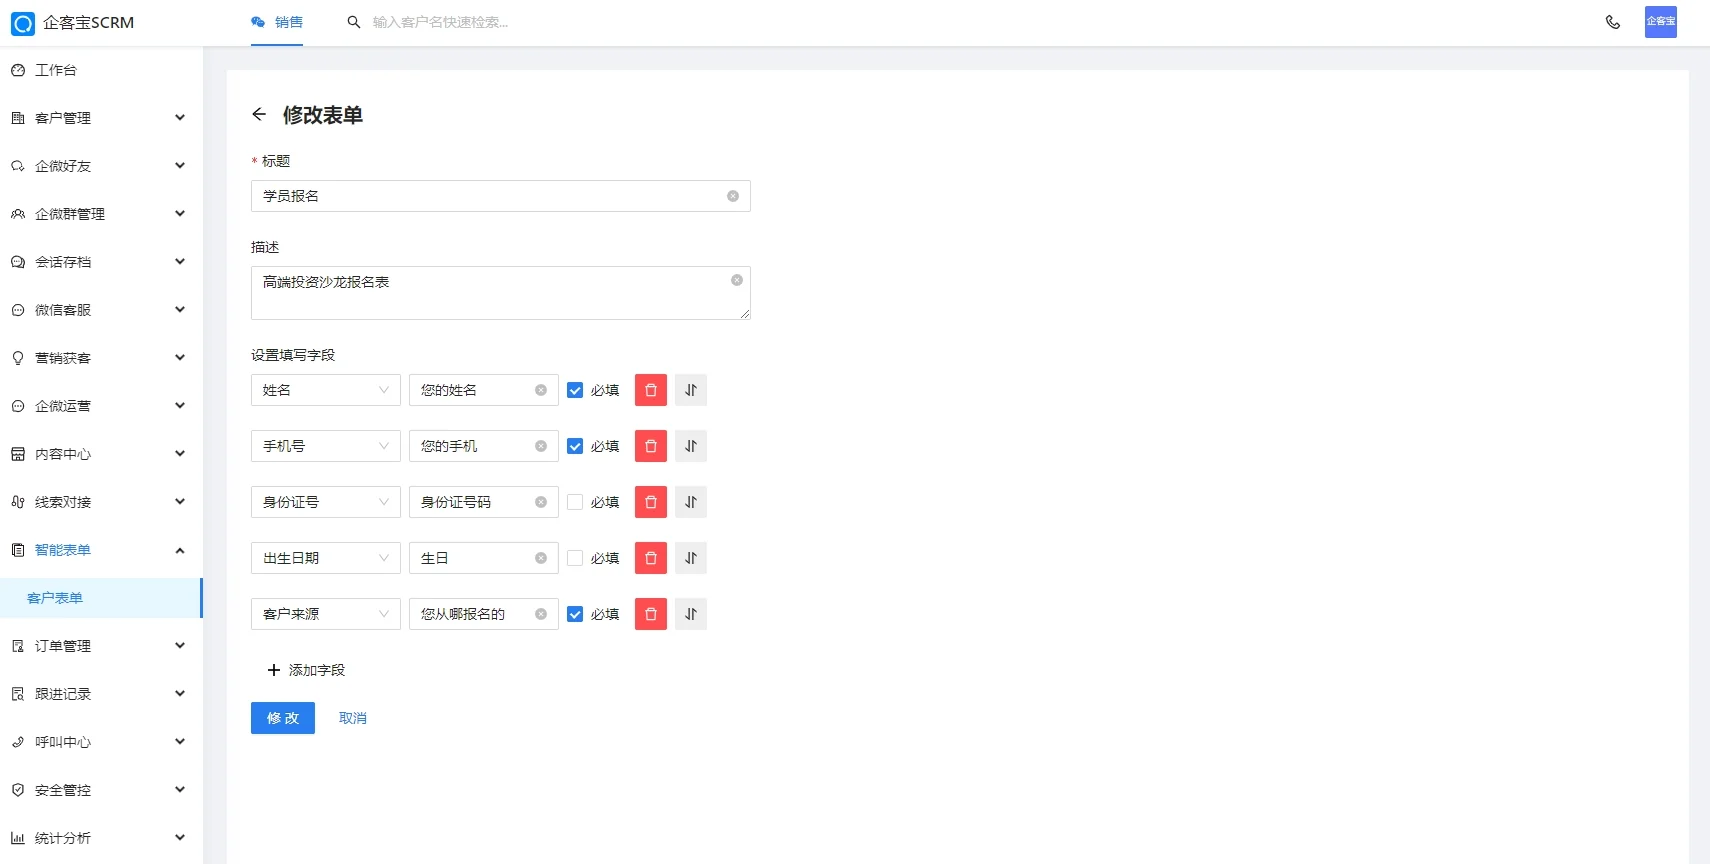The image size is (1710, 864).
Task: Click the 取消 cancel link
Action: point(353,718)
